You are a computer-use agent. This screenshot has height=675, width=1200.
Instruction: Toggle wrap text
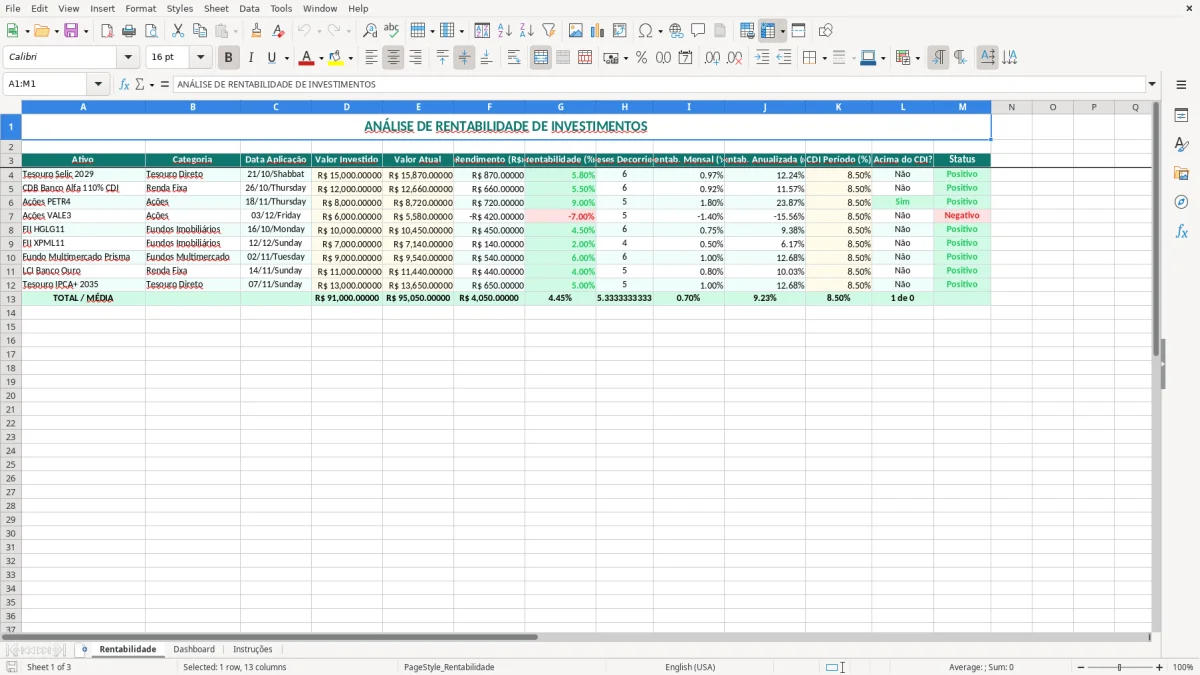[x=514, y=58]
